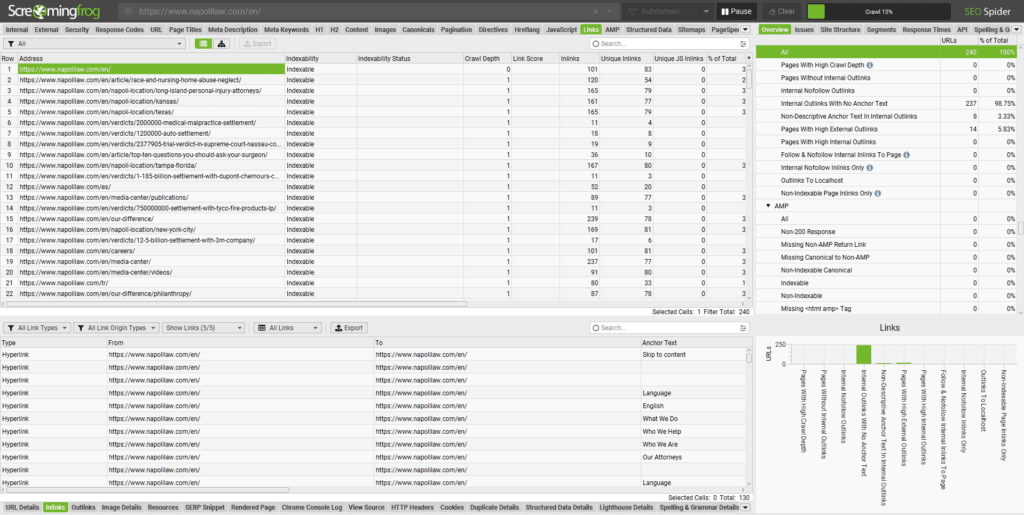Click Export button in upper toolbar
This screenshot has height=515, width=1024.
257,44
